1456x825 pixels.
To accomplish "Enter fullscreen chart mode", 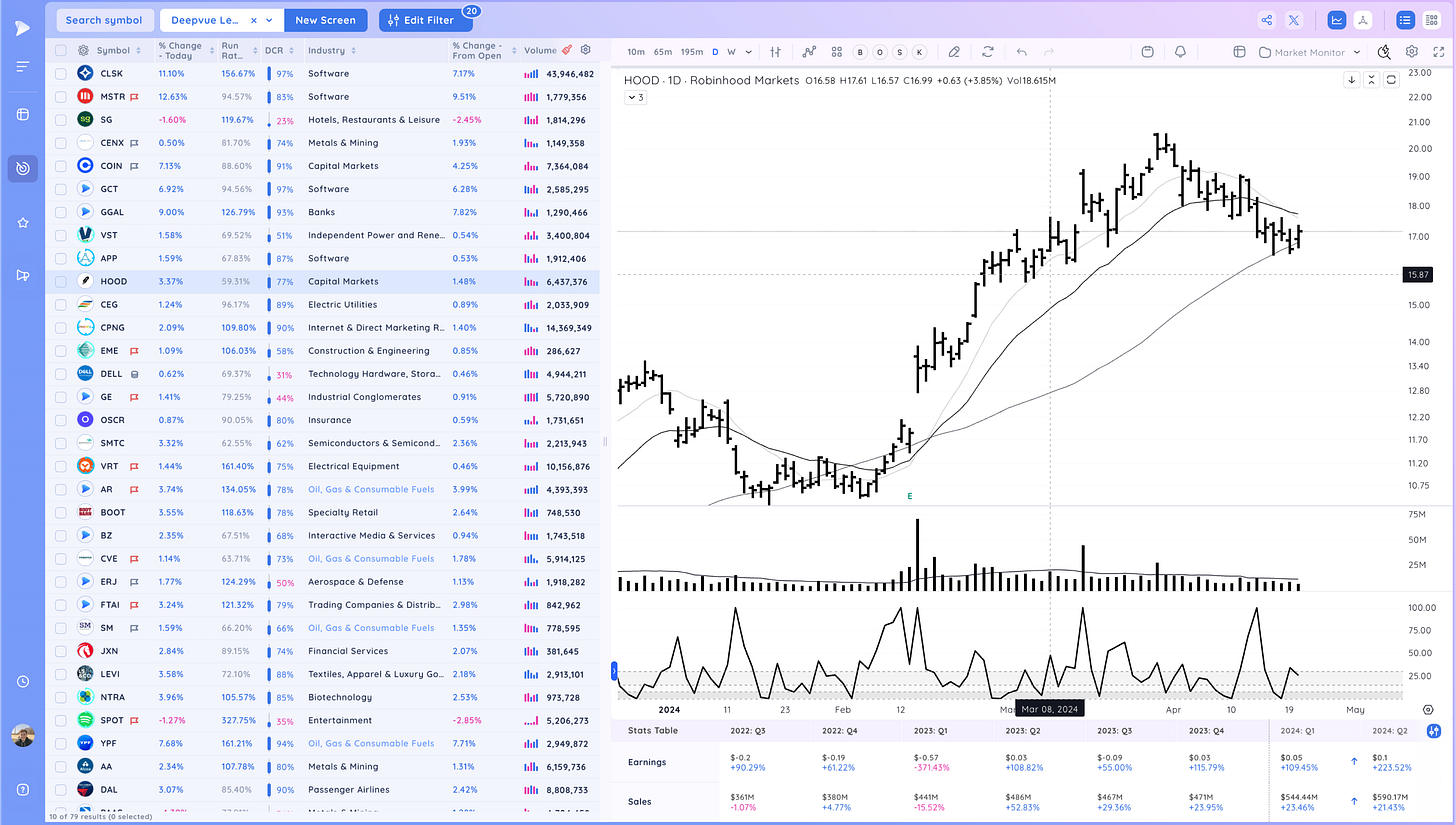I will click(x=1439, y=52).
